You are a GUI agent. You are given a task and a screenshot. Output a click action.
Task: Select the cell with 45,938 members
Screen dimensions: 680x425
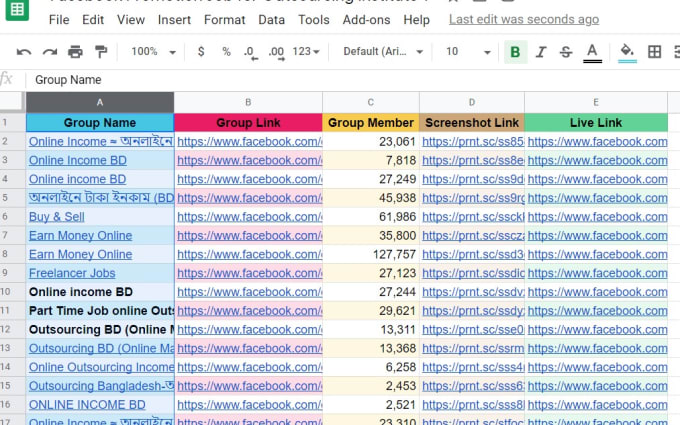[x=371, y=198]
